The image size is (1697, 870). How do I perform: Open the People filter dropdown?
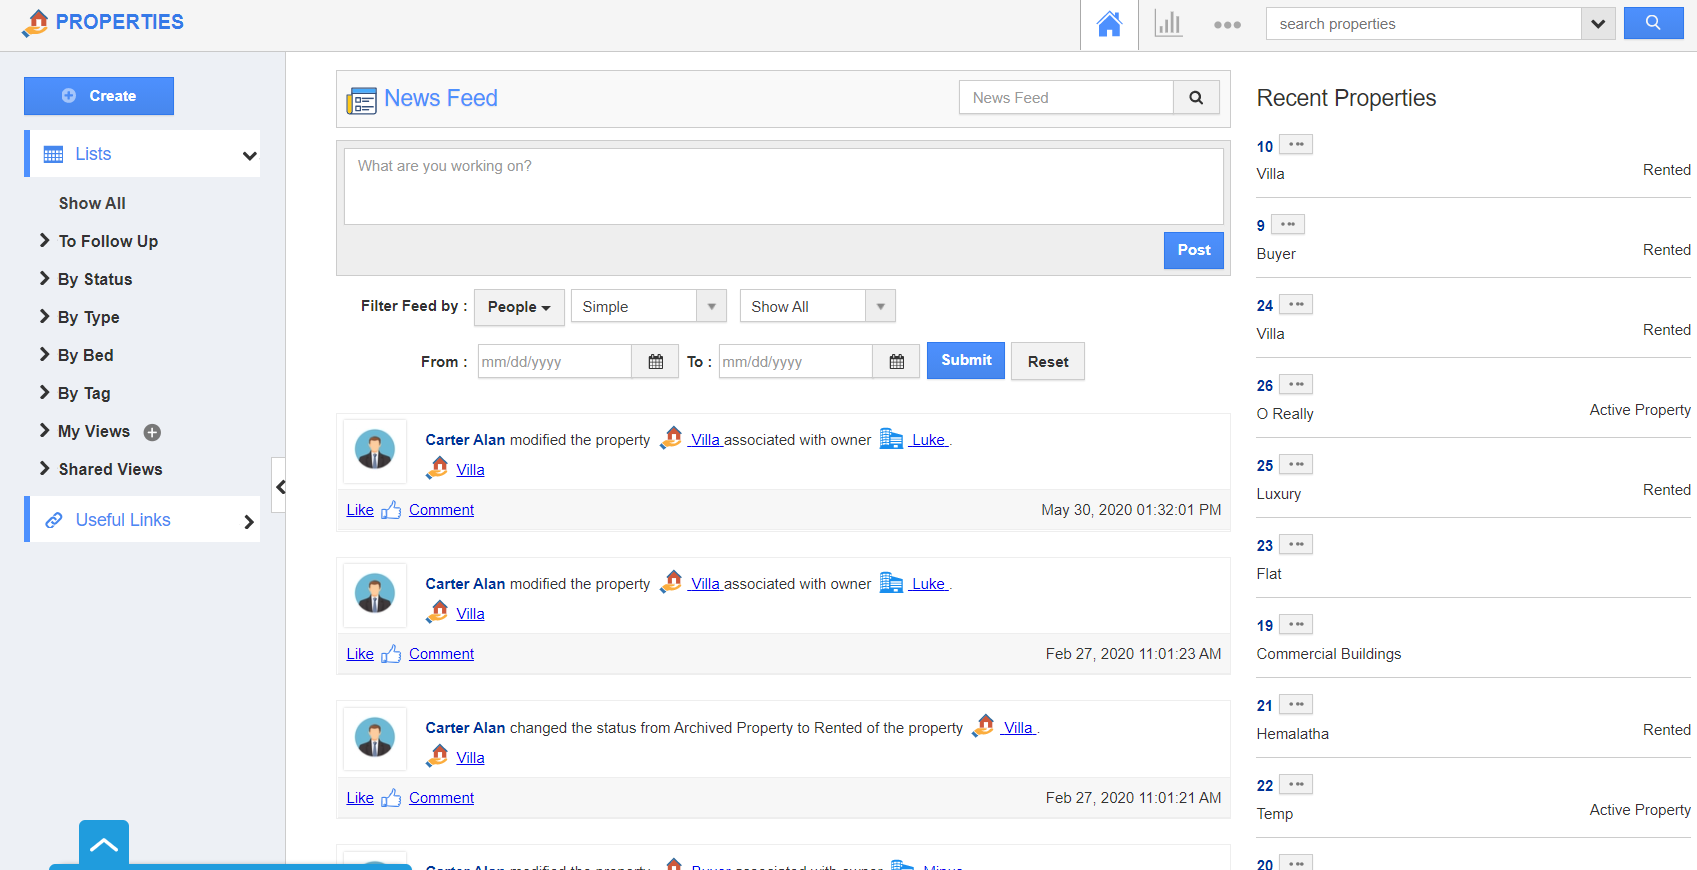(519, 307)
